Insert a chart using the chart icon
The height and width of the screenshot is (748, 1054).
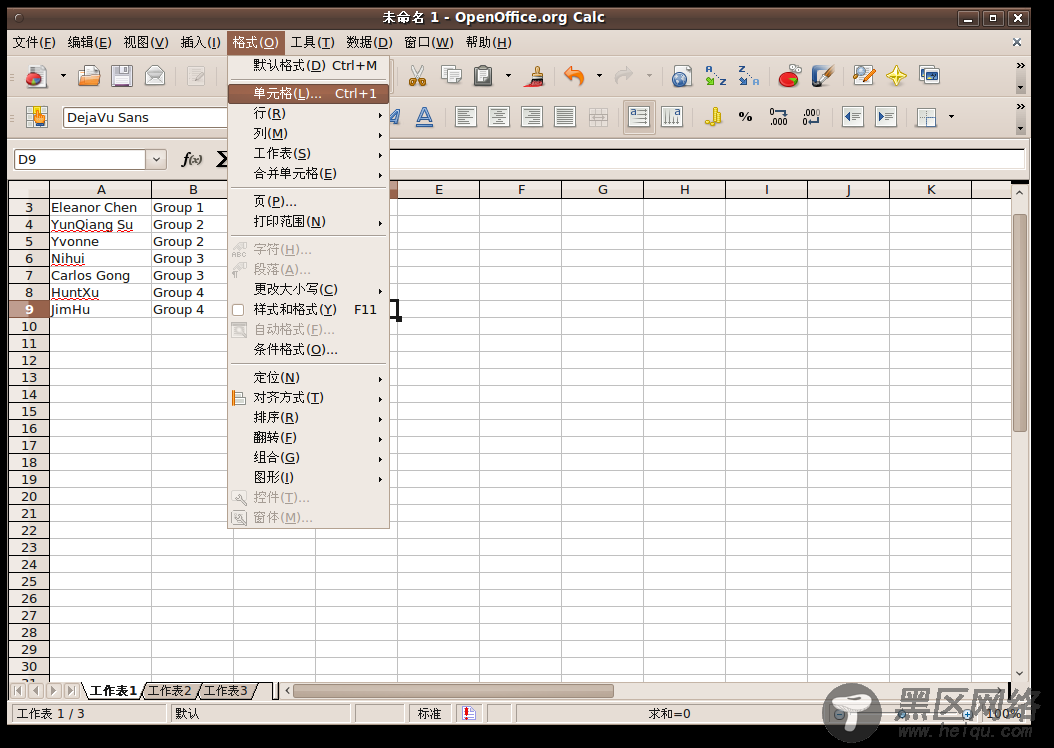point(790,76)
